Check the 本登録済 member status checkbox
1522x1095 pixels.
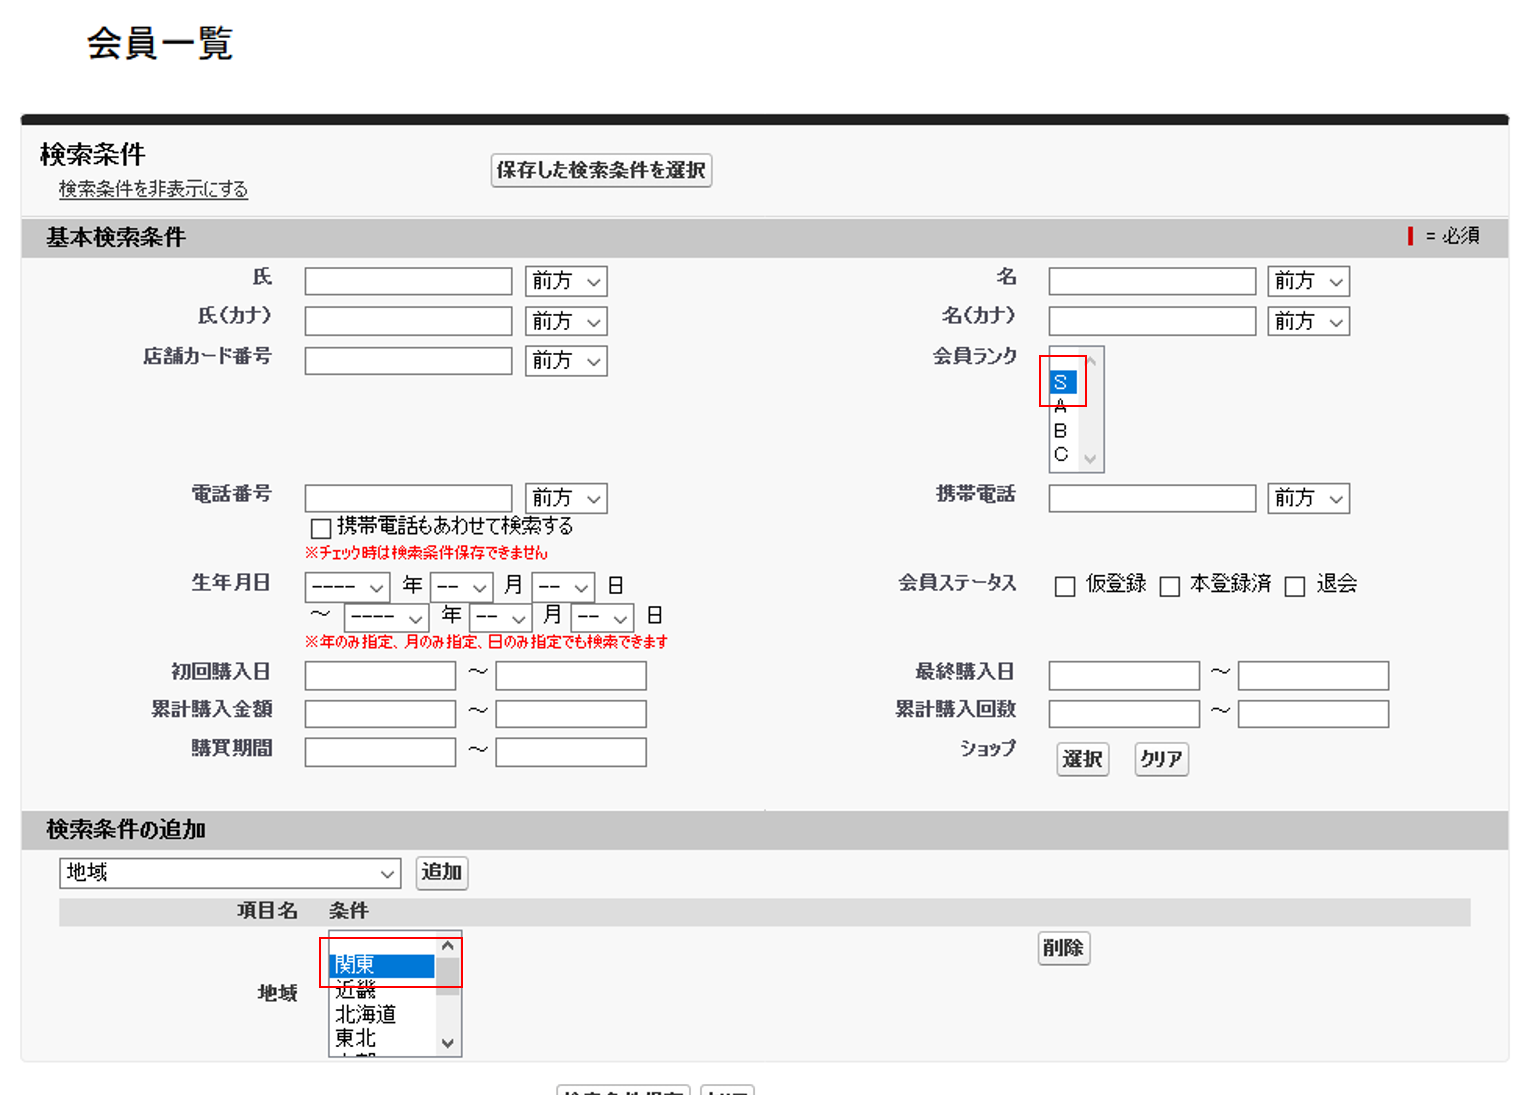click(x=1169, y=586)
